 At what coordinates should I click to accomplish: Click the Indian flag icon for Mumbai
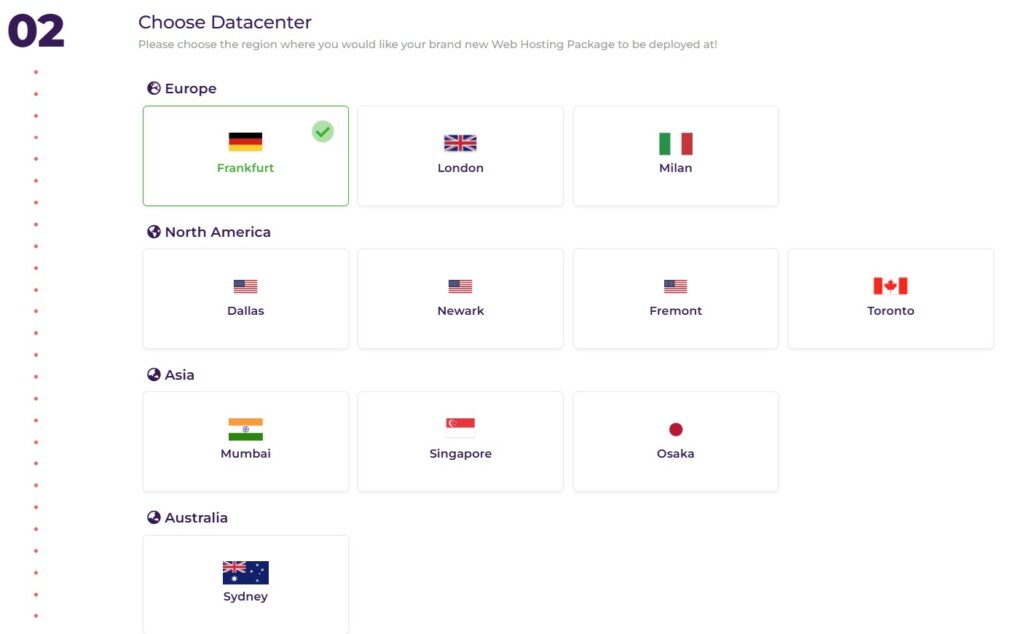[245, 429]
